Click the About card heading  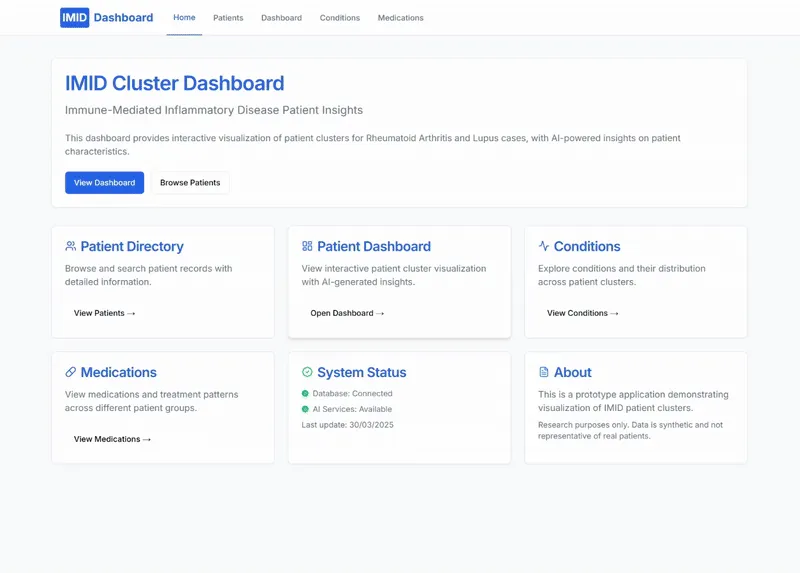[572, 372]
